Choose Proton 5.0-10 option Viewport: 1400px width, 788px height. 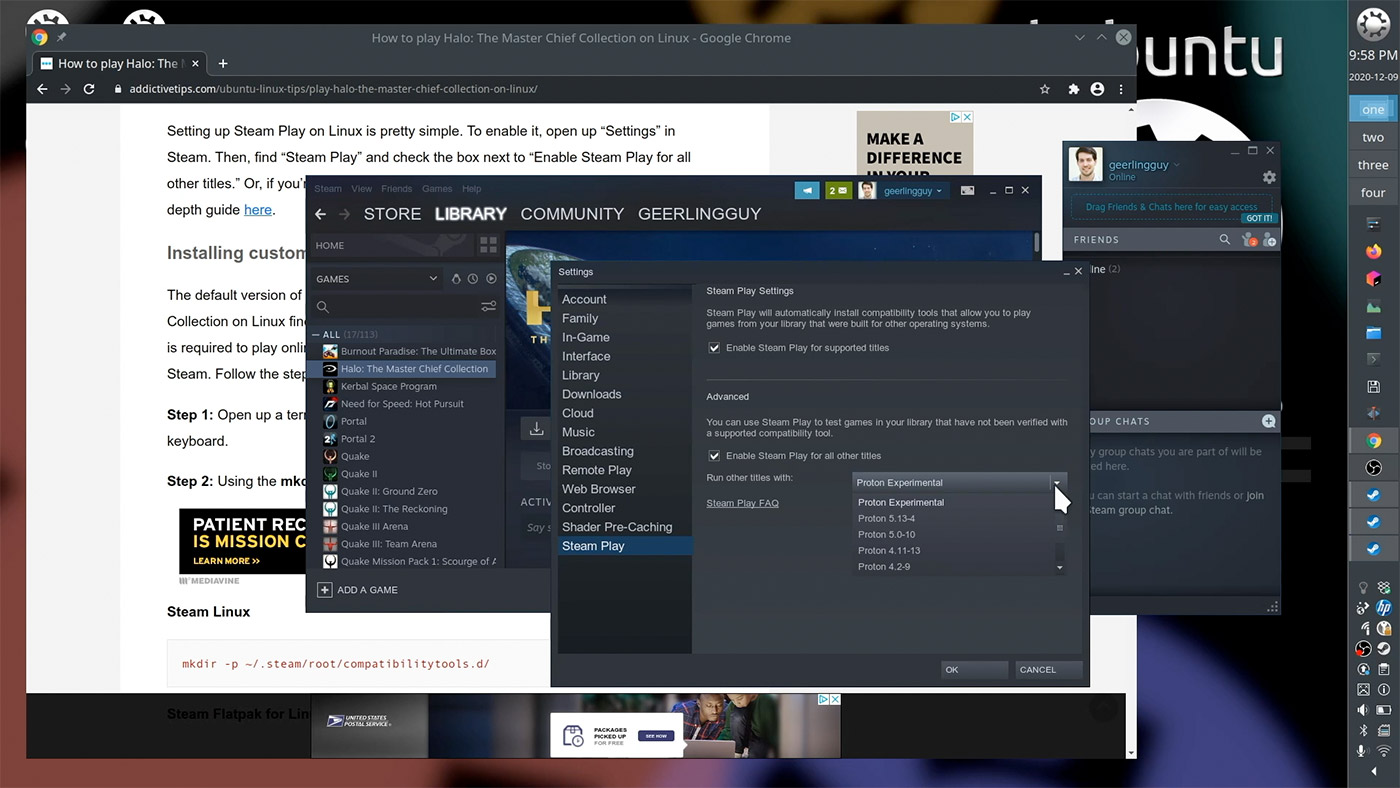pos(886,535)
